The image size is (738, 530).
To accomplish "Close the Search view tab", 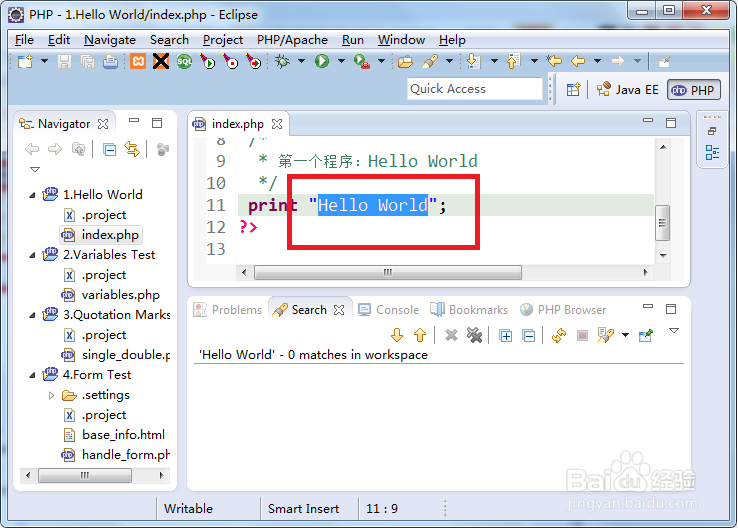I will point(339,310).
